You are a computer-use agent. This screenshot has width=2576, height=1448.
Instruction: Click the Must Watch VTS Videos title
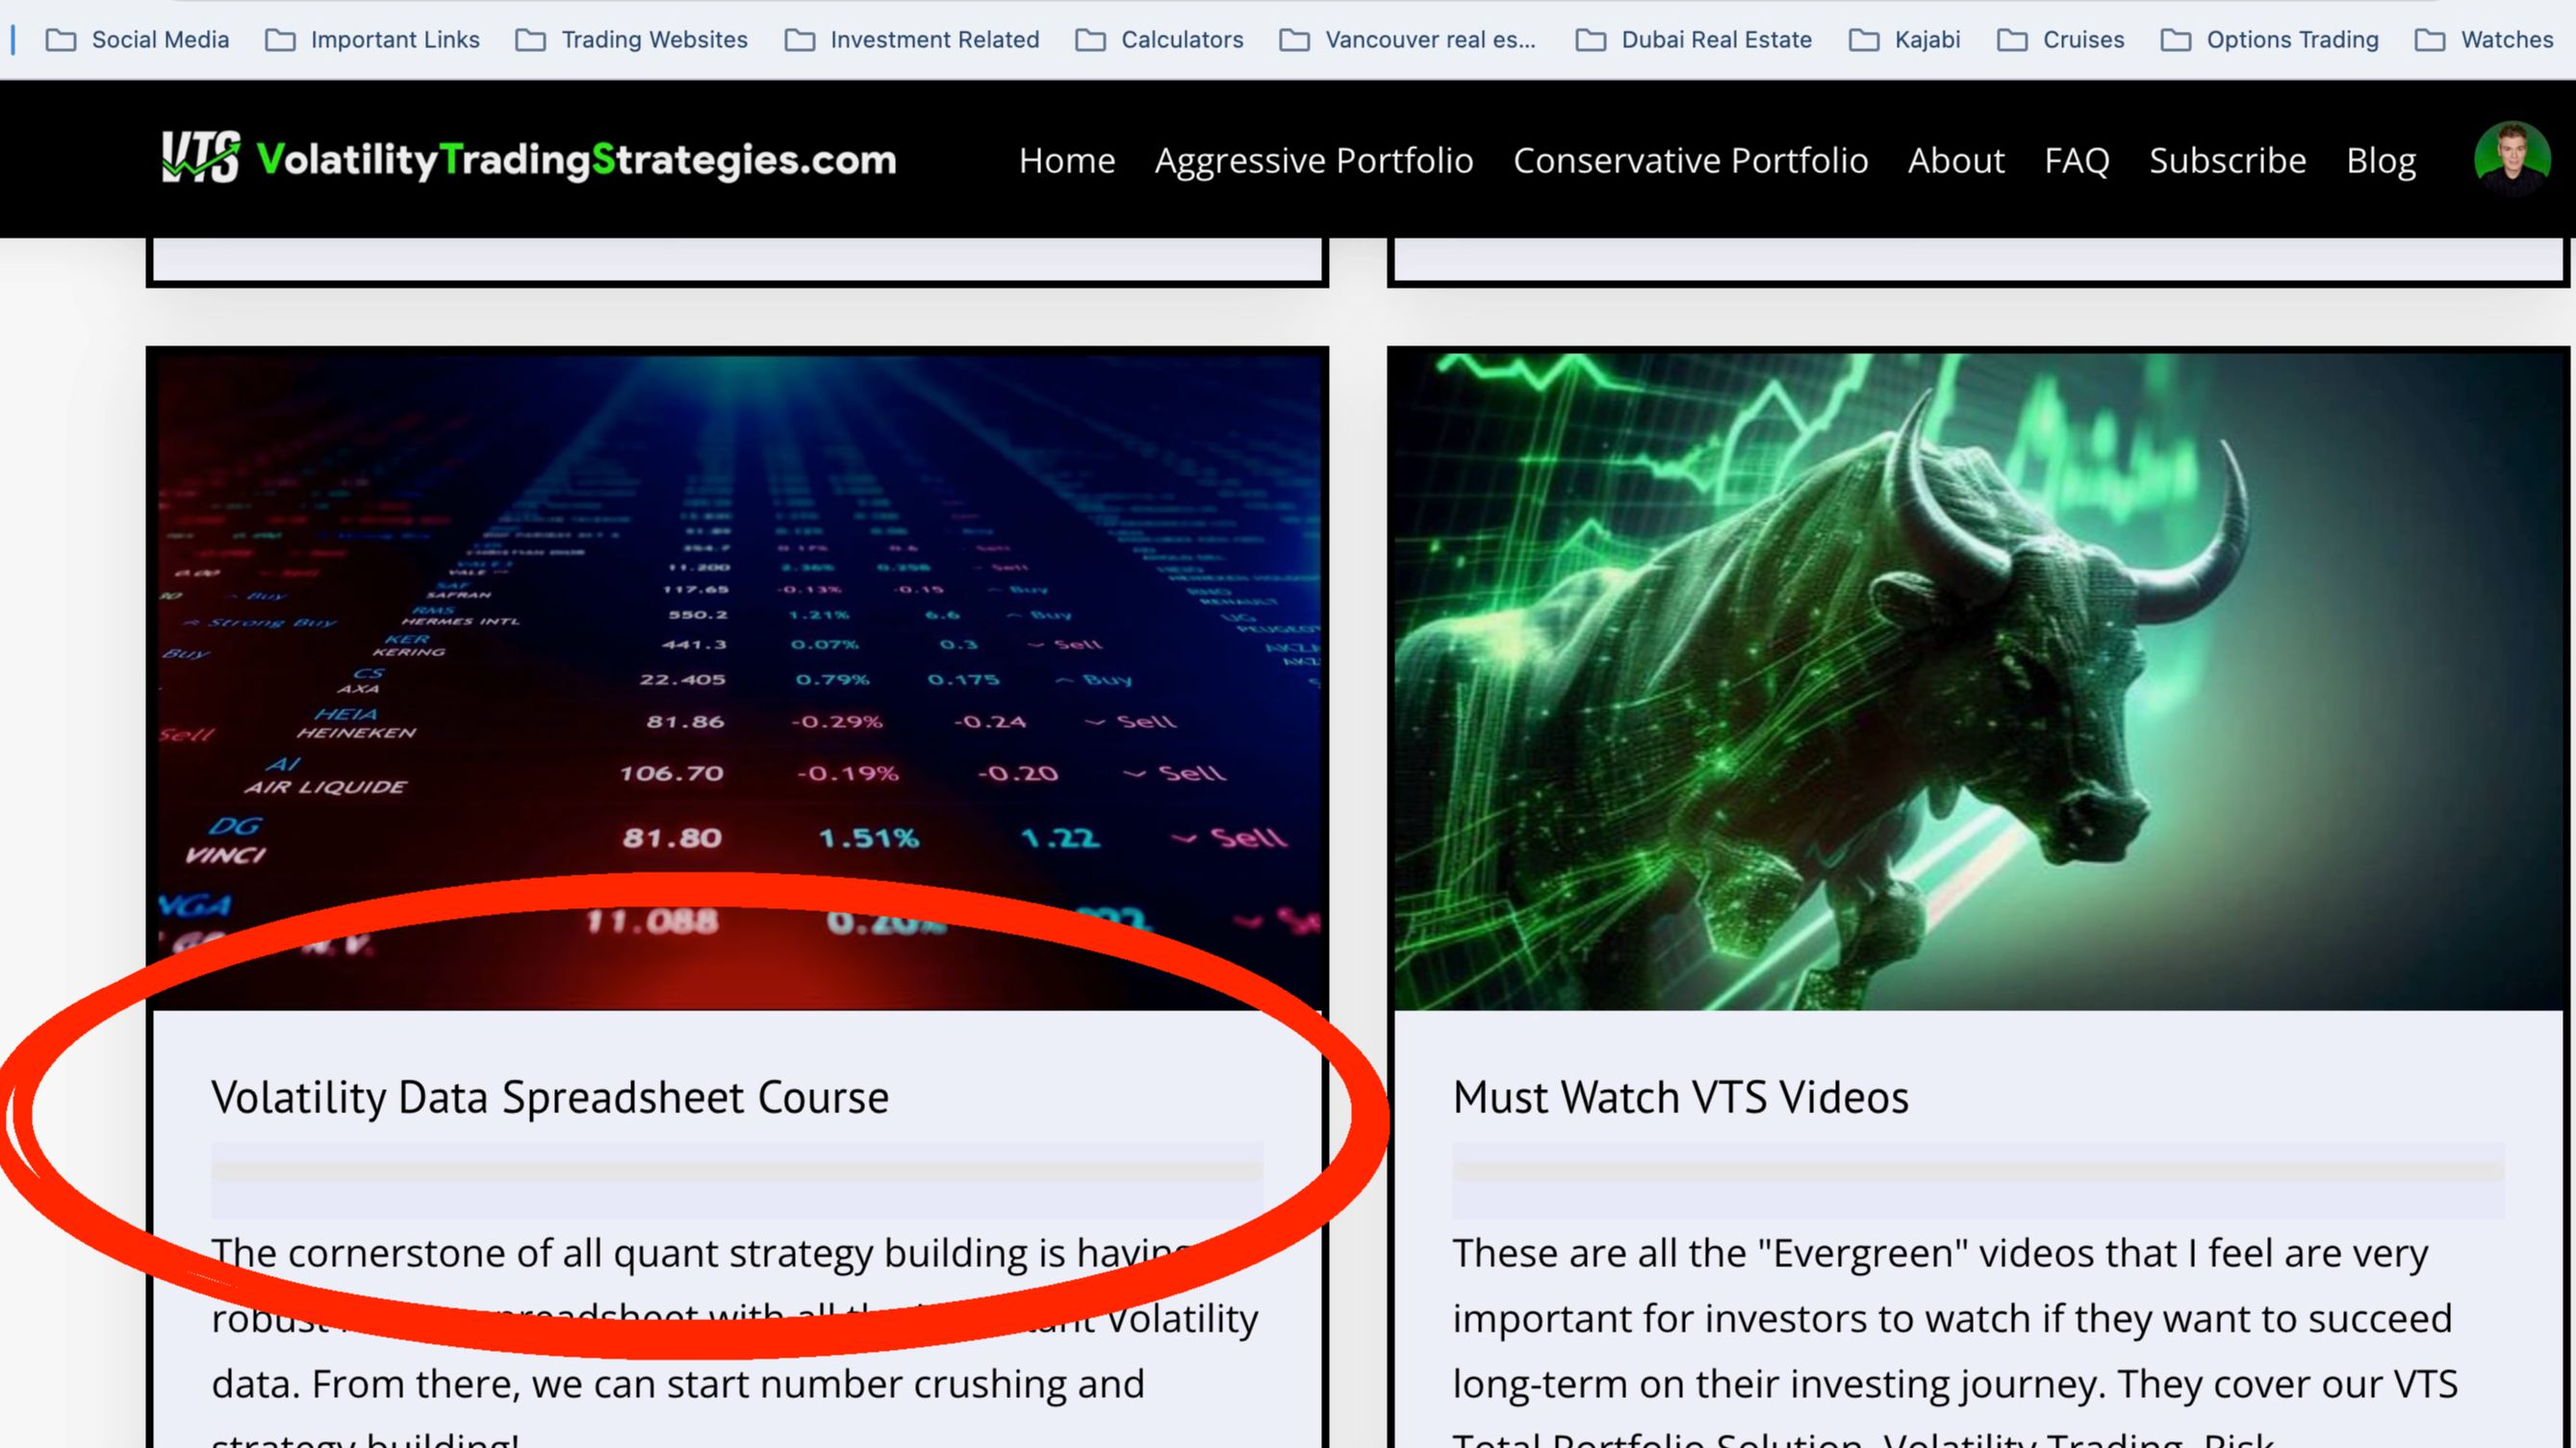pyautogui.click(x=1680, y=1097)
